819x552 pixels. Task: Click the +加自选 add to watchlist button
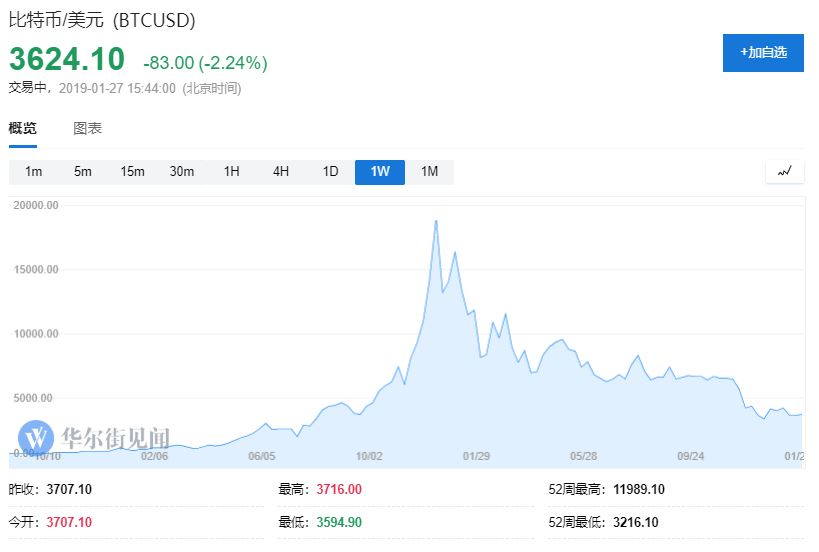763,52
